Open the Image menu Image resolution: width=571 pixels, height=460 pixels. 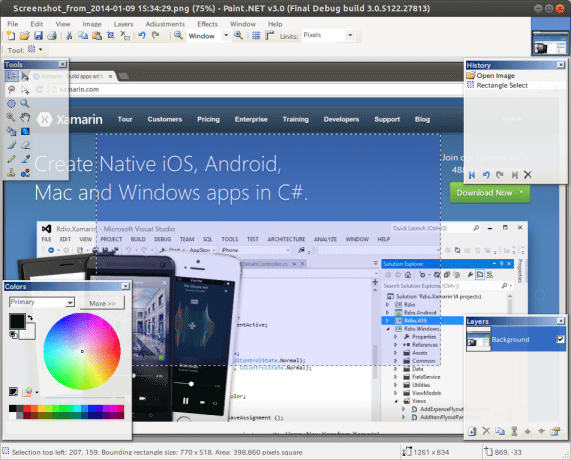[x=92, y=24]
